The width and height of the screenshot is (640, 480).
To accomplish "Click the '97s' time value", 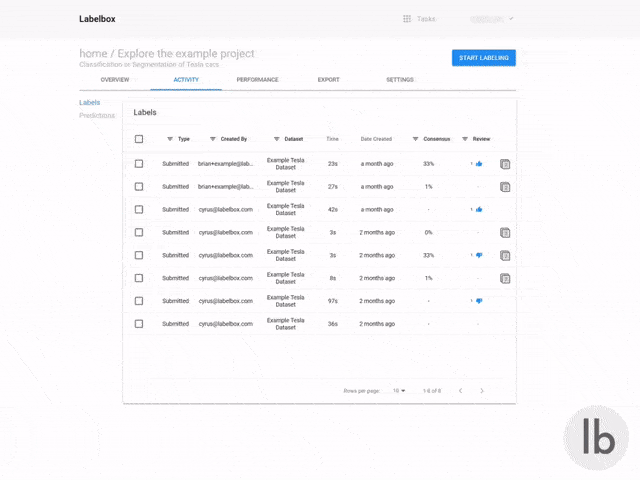I will pyautogui.click(x=333, y=301).
